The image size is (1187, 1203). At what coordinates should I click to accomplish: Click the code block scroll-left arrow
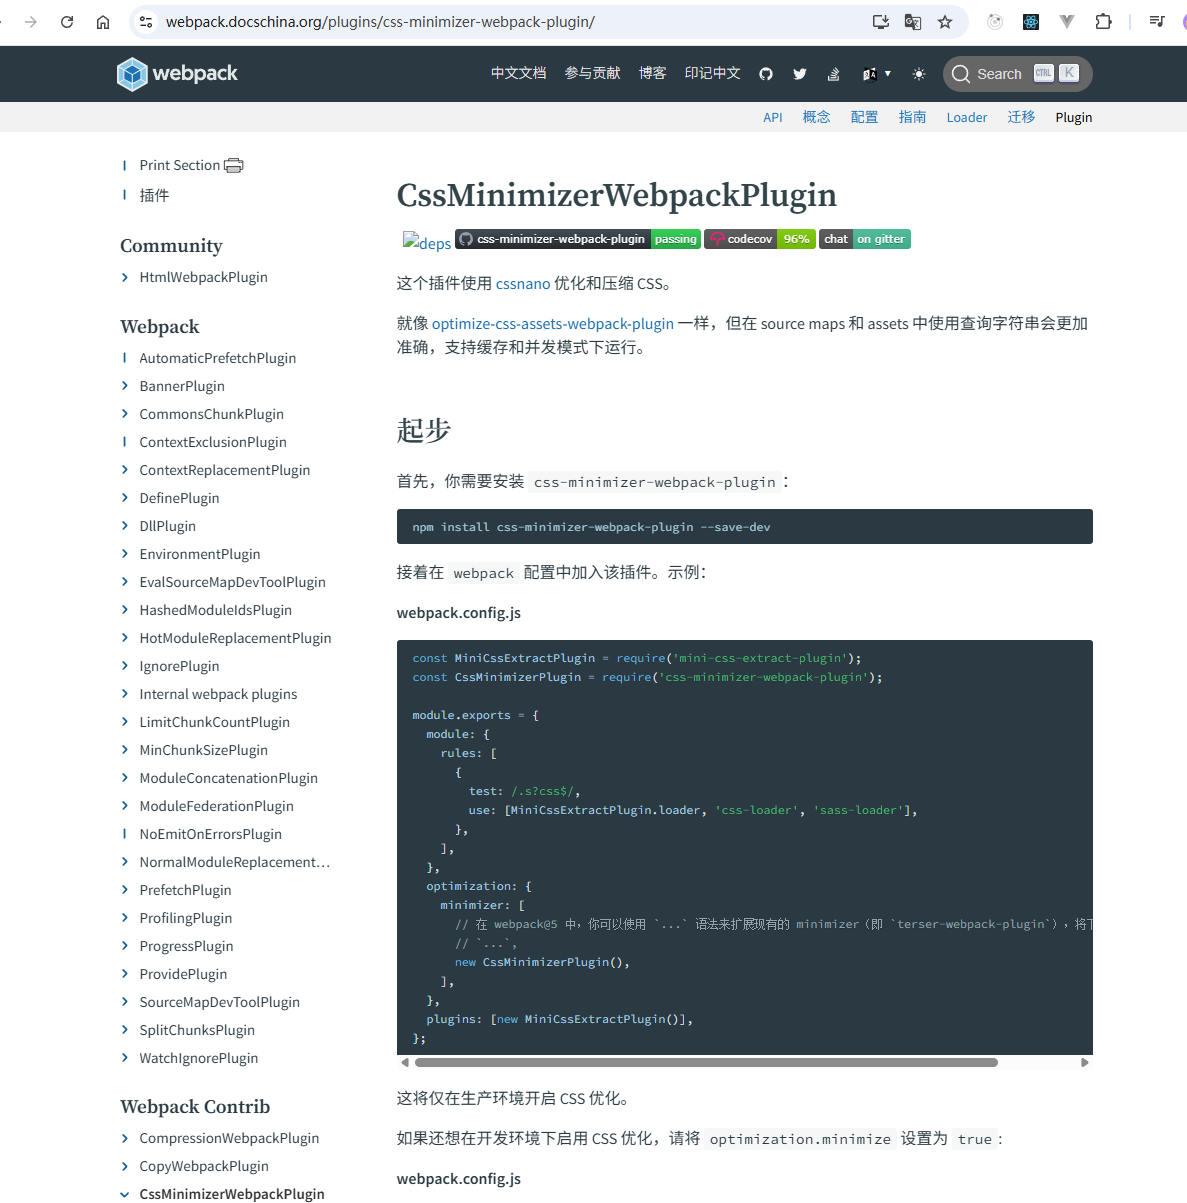click(404, 1063)
